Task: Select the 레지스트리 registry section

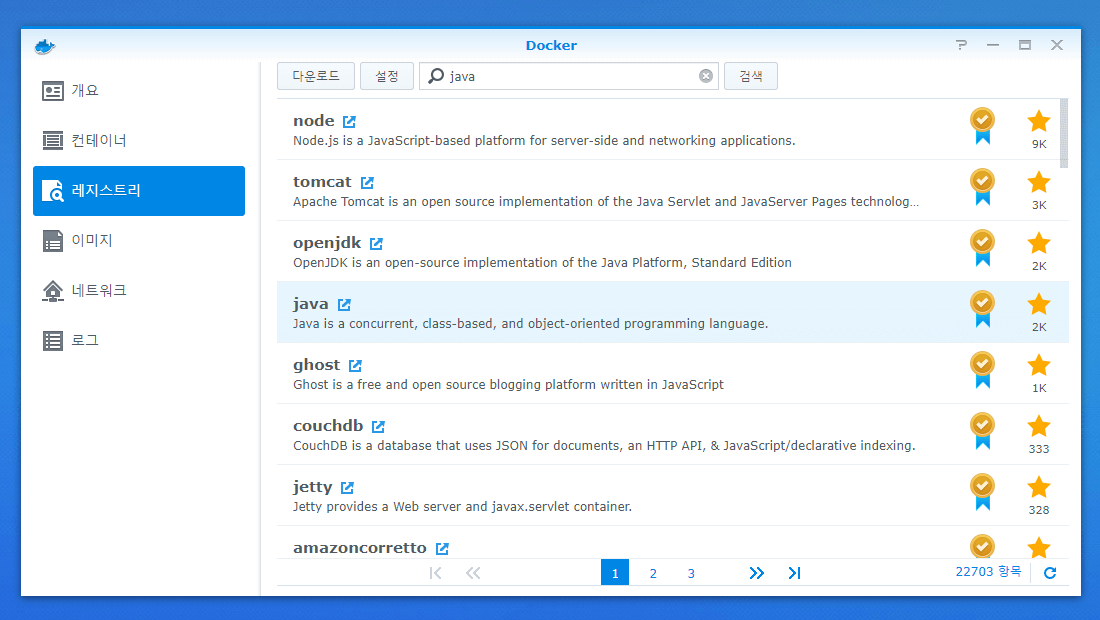Action: 139,191
